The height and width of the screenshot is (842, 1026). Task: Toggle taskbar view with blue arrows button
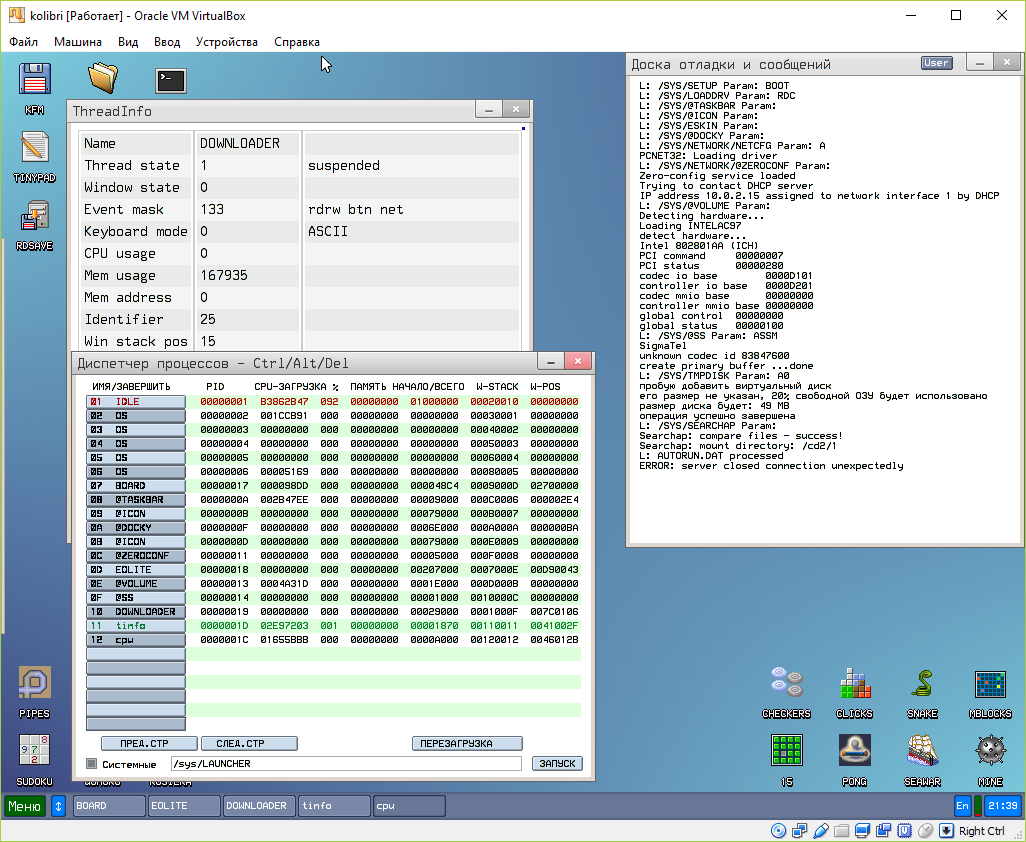tap(58, 806)
